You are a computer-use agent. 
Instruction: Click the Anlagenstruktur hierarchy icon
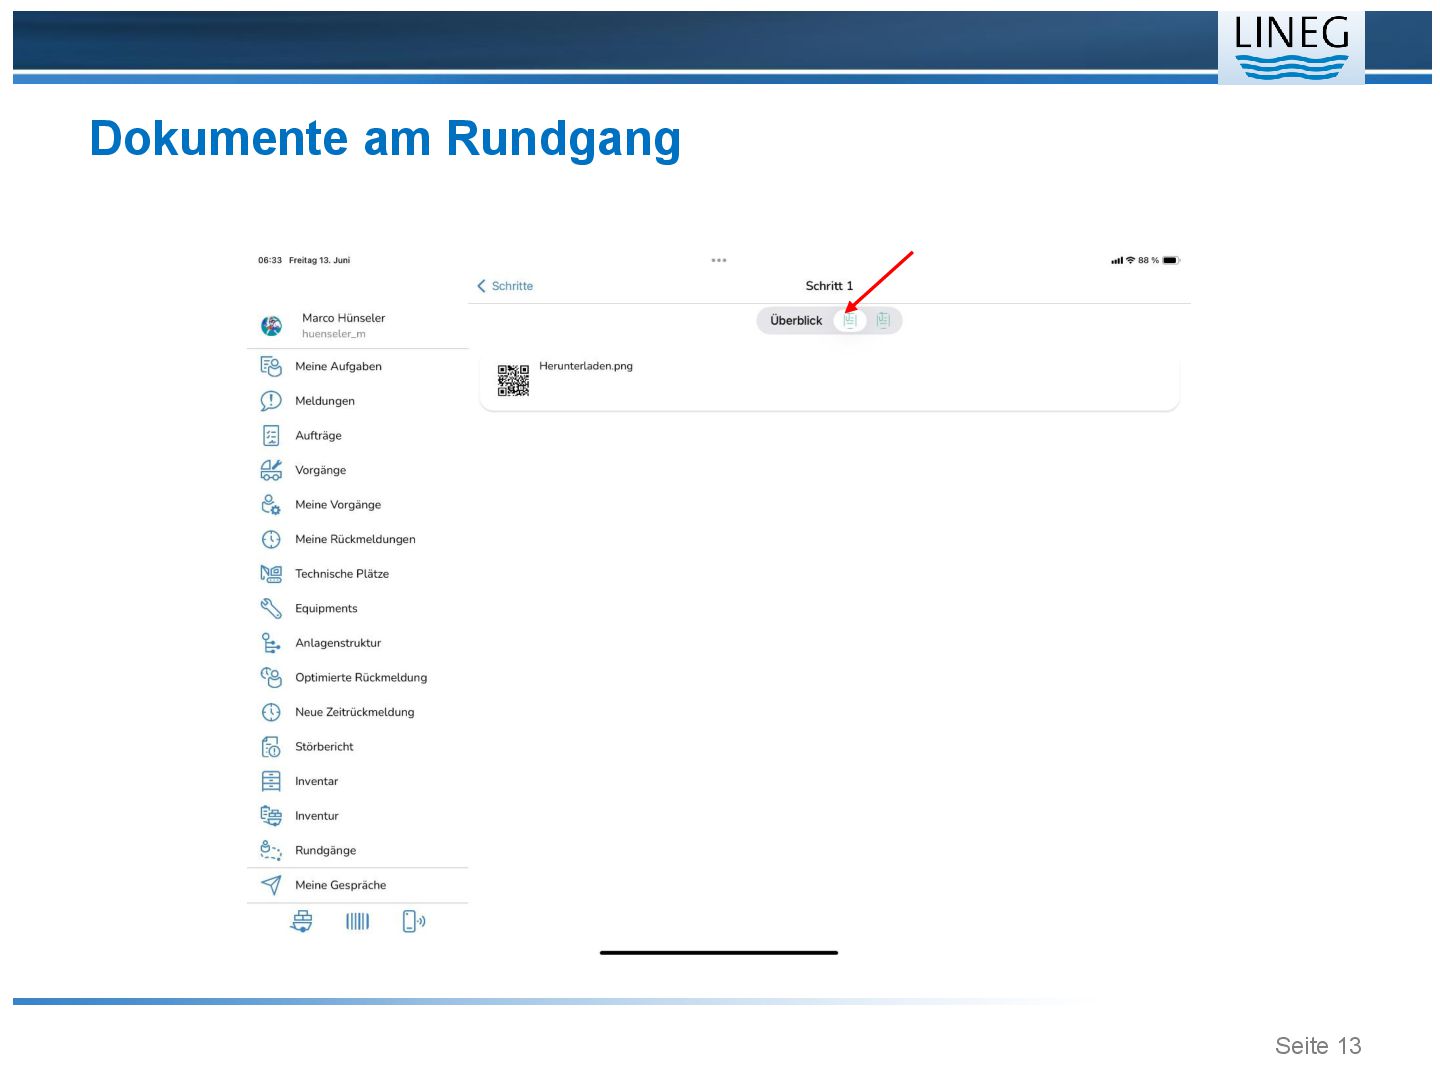point(271,643)
